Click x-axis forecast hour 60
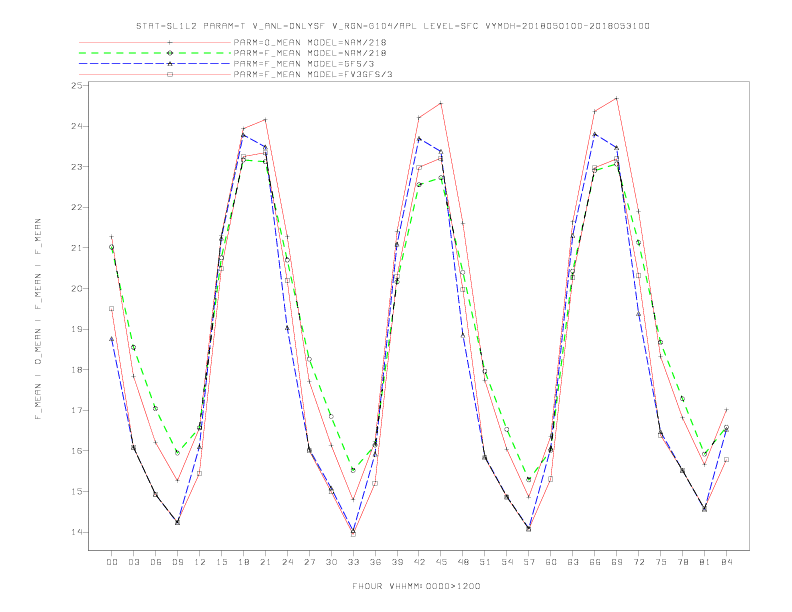 coord(551,562)
